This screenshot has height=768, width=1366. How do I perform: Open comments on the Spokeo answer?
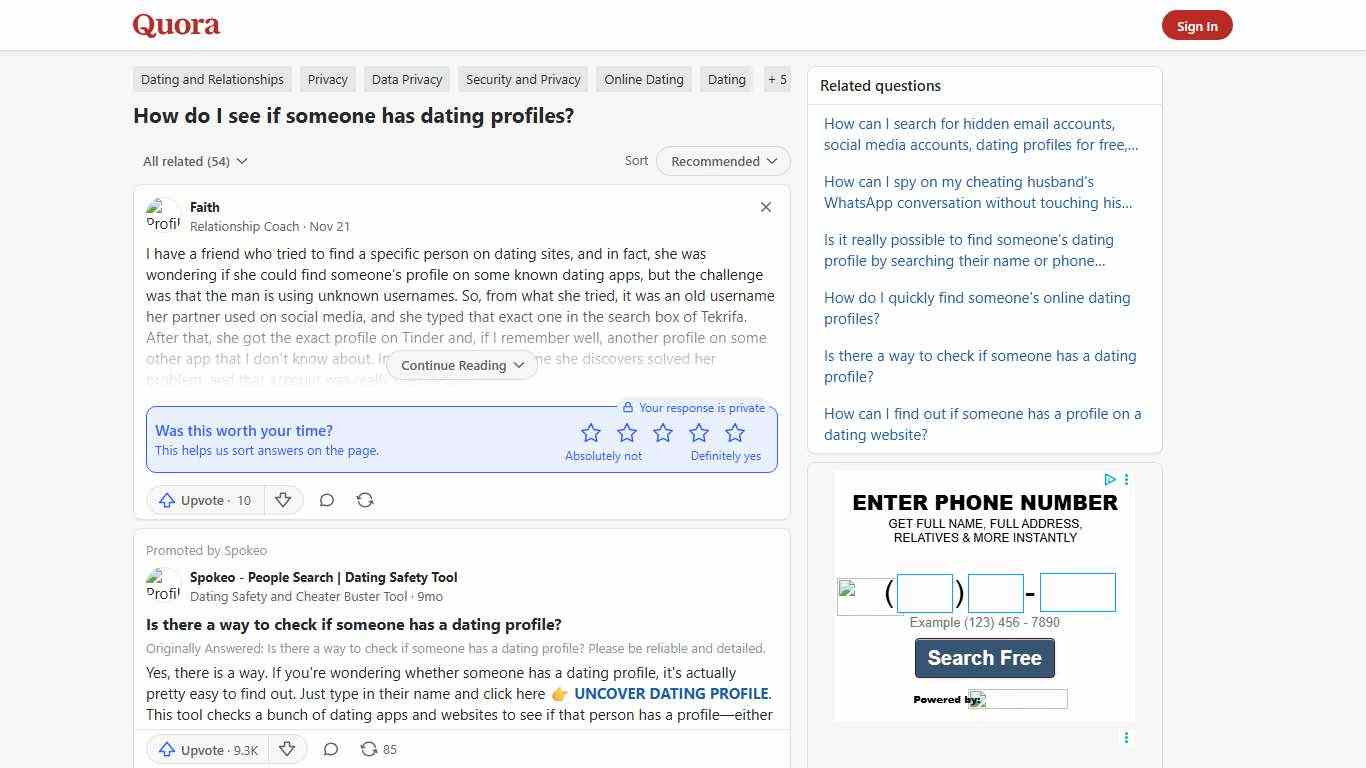point(330,749)
